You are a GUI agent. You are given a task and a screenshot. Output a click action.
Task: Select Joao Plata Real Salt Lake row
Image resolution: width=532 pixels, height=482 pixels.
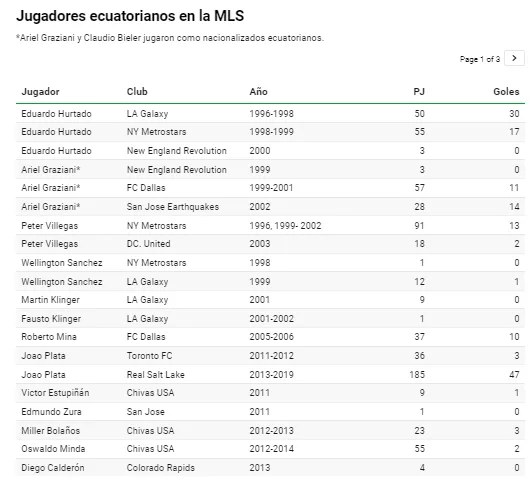(x=270, y=374)
